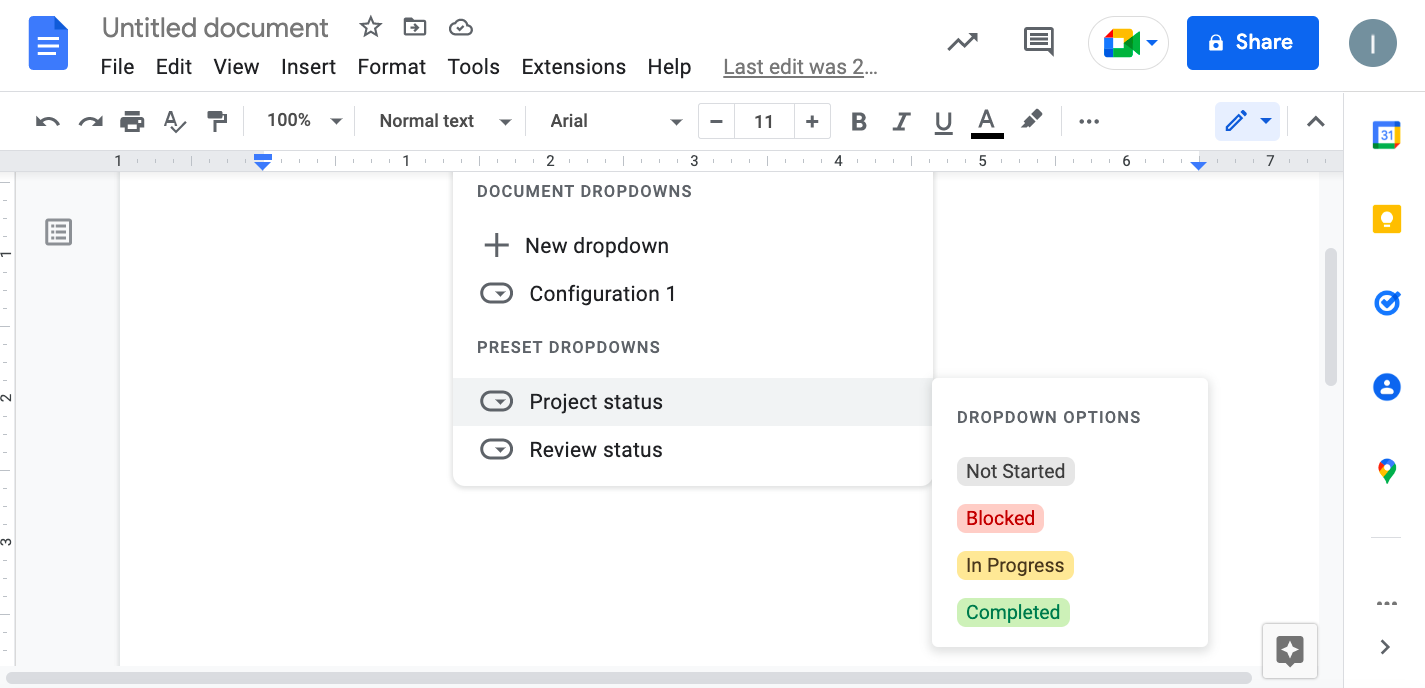Toggle bold formatting
Viewport: 1425px width, 688px height.
858,121
